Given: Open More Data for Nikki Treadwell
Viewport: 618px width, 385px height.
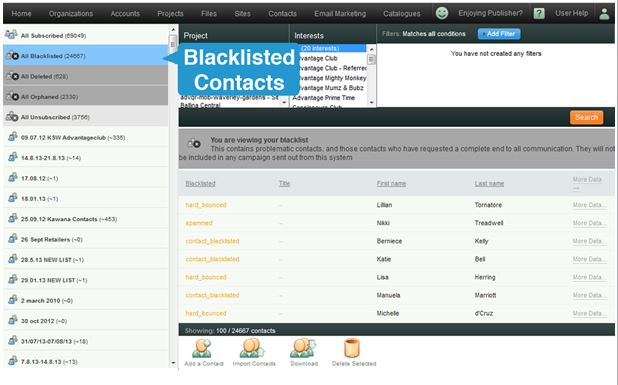Looking at the screenshot, I should (589, 223).
